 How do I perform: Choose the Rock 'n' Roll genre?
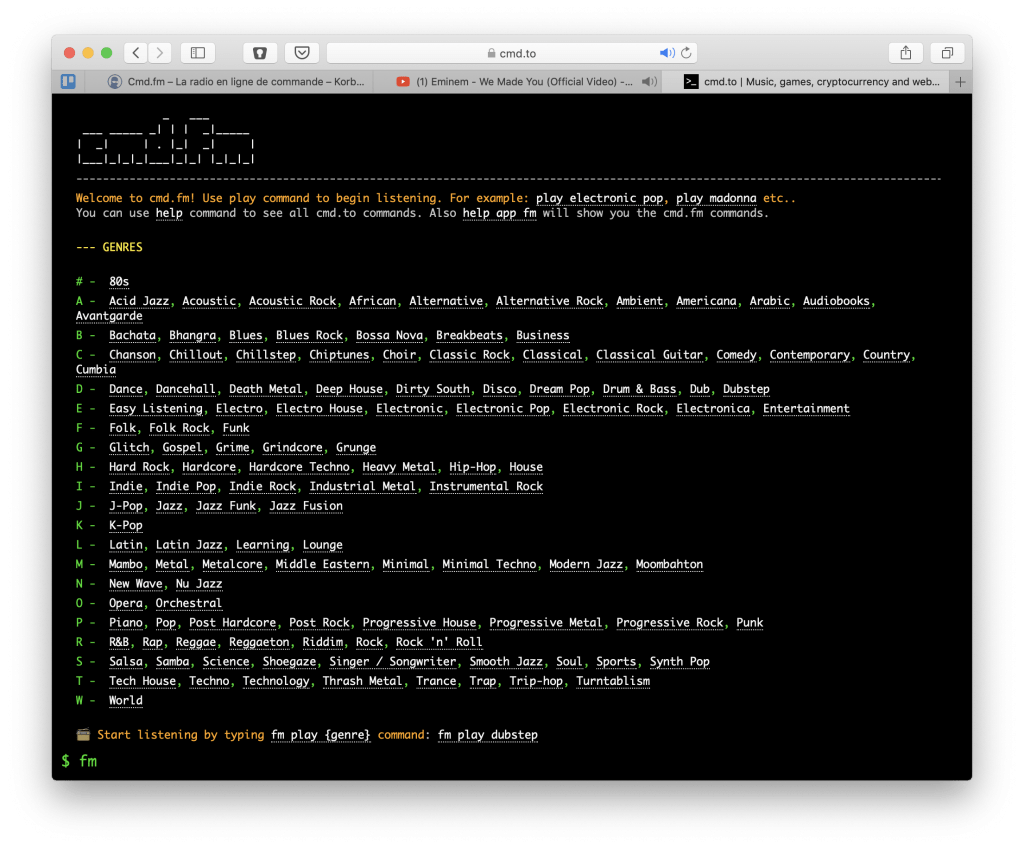tap(439, 643)
